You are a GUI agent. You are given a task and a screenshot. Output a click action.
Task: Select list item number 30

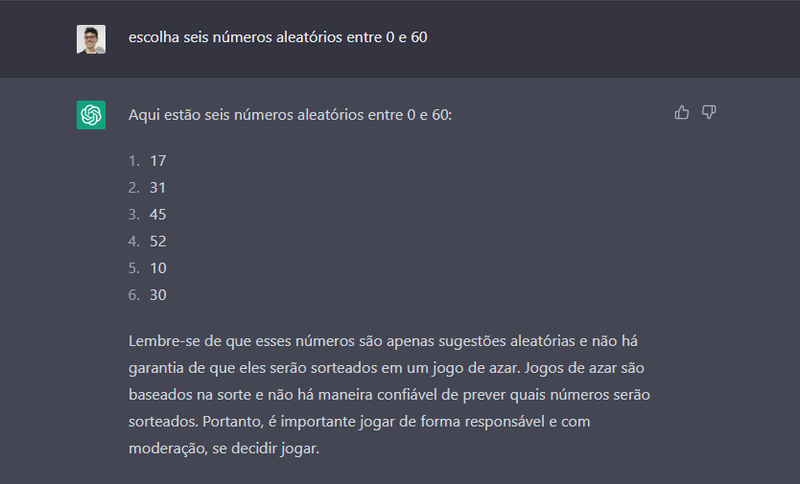point(158,295)
